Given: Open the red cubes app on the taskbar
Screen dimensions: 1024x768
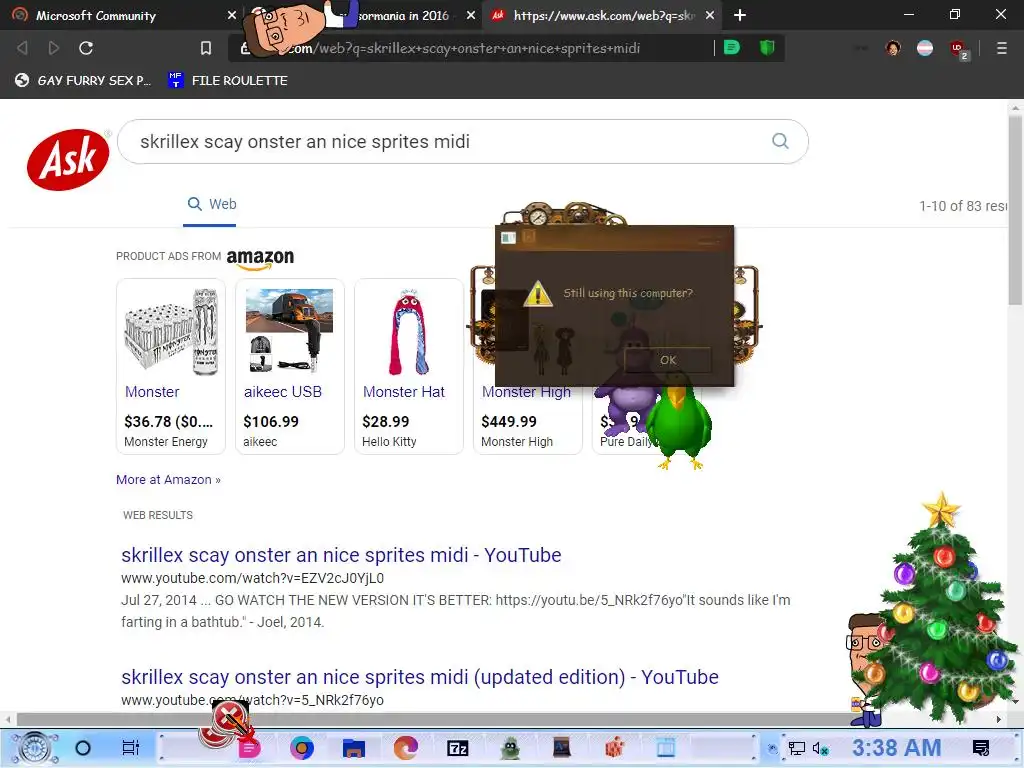Looking at the screenshot, I should pos(614,748).
